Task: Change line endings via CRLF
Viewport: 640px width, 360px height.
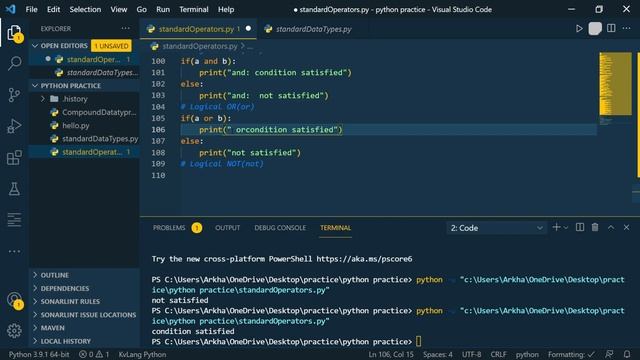Action: [x=498, y=354]
